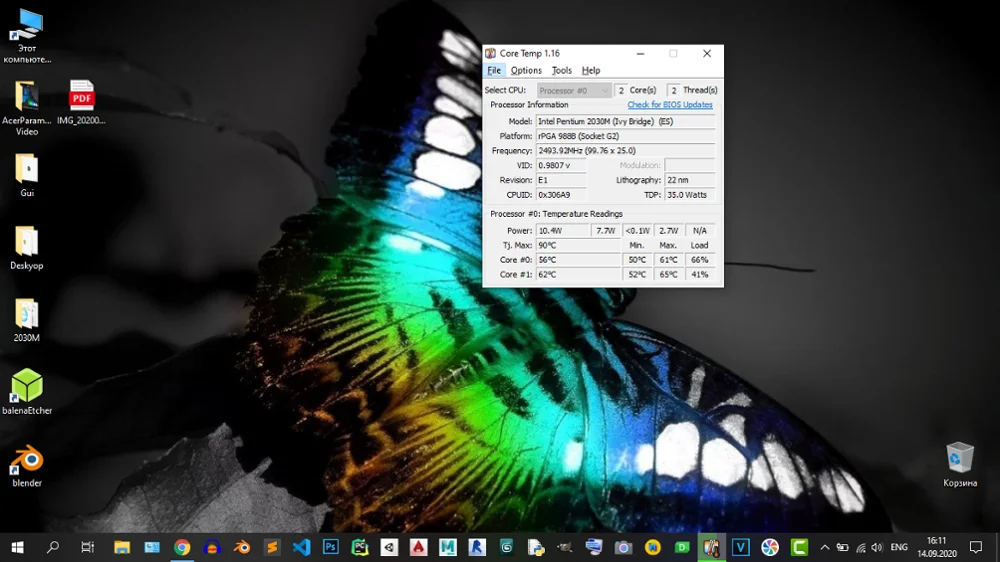Open taskbar search magnifier
The image size is (1000, 562).
pyautogui.click(x=53, y=547)
